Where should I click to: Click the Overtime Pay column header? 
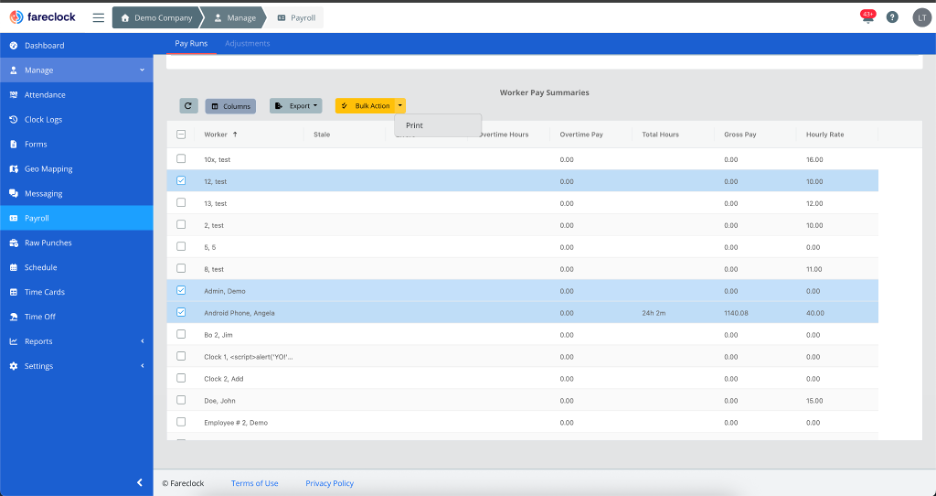pyautogui.click(x=581, y=134)
